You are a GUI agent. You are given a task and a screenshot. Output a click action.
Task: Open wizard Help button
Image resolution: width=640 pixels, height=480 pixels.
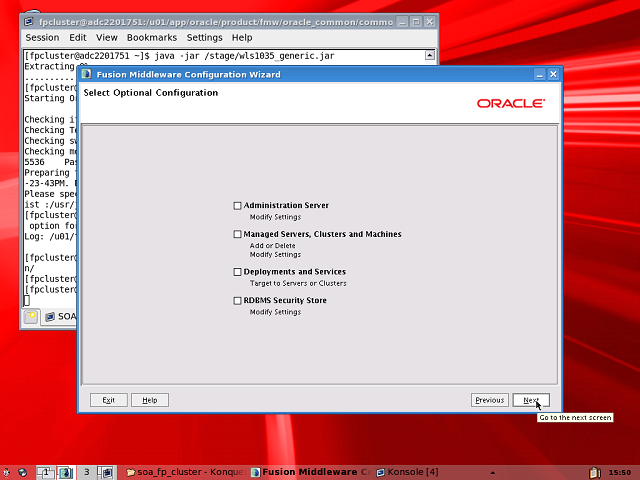click(150, 400)
